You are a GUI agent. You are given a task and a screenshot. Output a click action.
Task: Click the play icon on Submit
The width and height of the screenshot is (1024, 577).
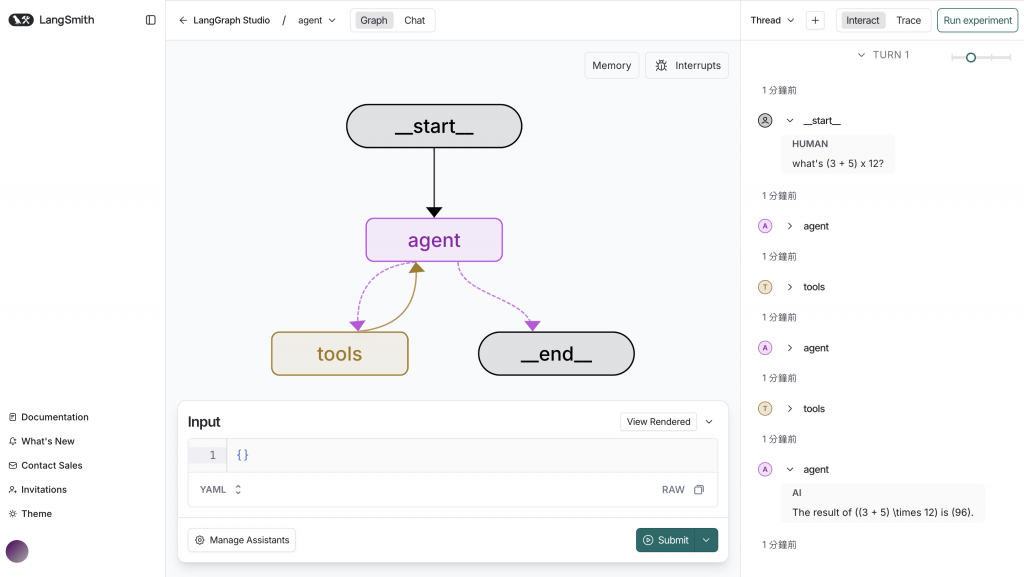648,540
